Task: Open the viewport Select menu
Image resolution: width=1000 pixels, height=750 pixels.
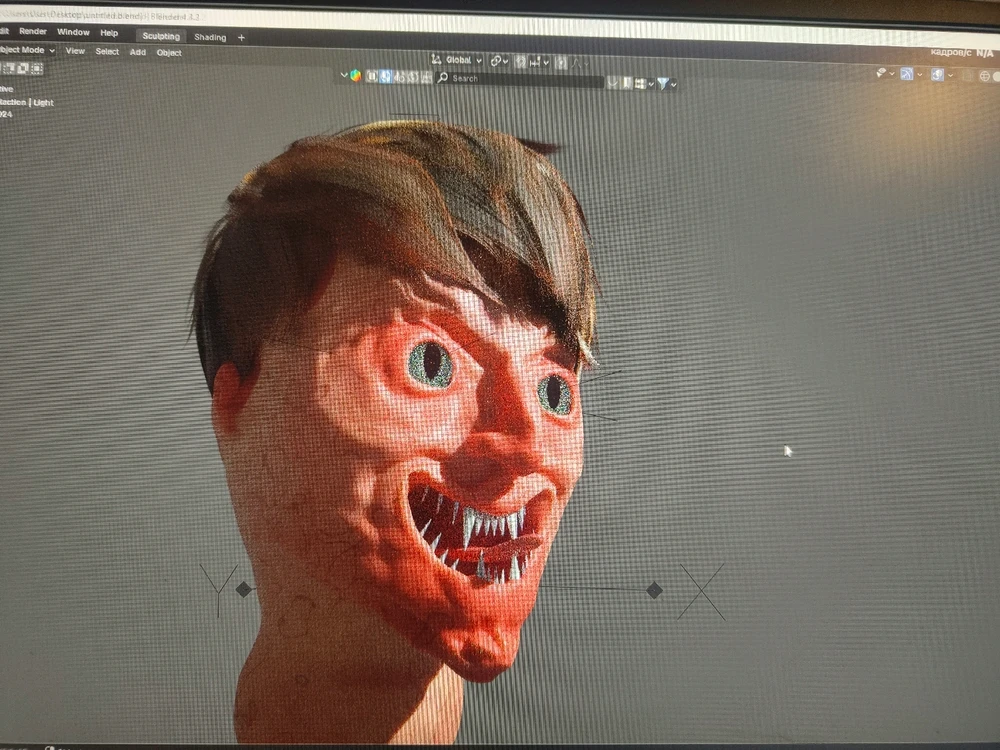Action: pos(107,52)
